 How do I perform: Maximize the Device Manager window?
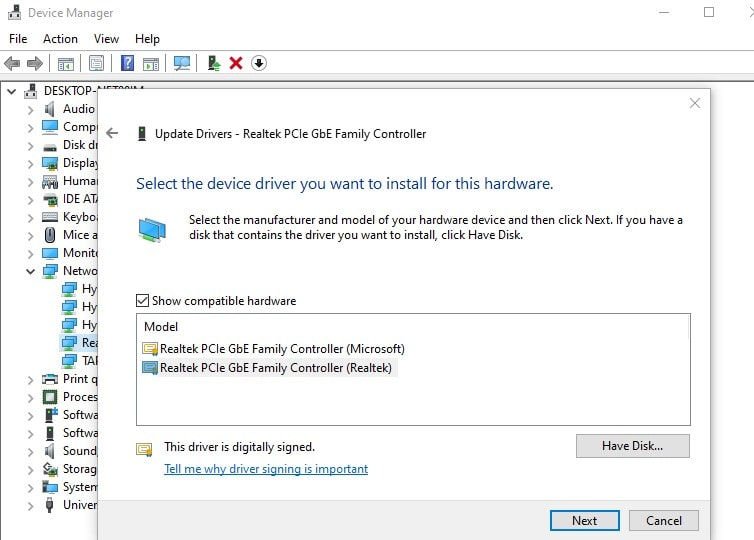(709, 12)
